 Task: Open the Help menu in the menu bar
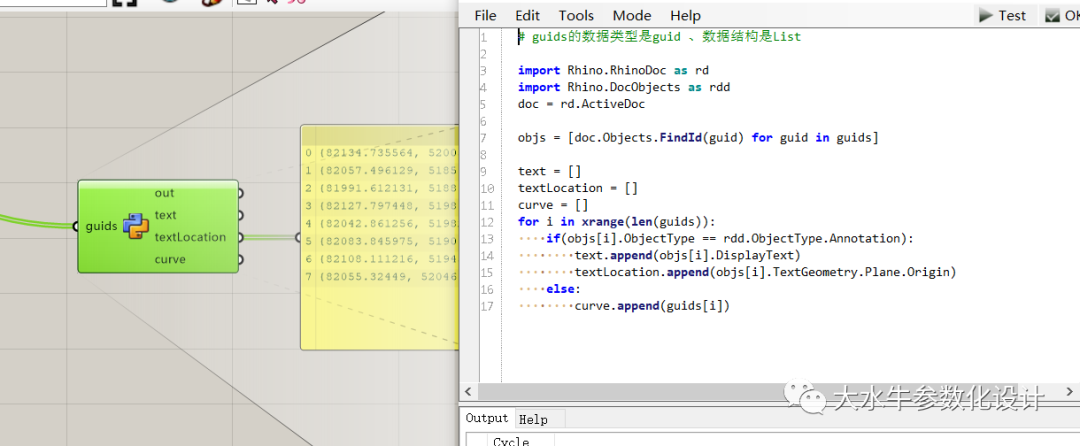[685, 15]
